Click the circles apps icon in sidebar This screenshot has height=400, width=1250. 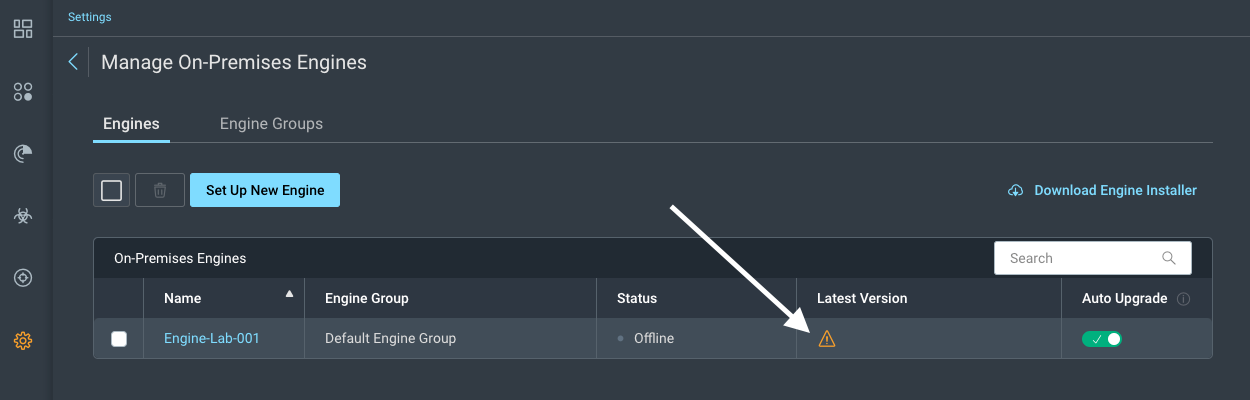click(x=23, y=92)
